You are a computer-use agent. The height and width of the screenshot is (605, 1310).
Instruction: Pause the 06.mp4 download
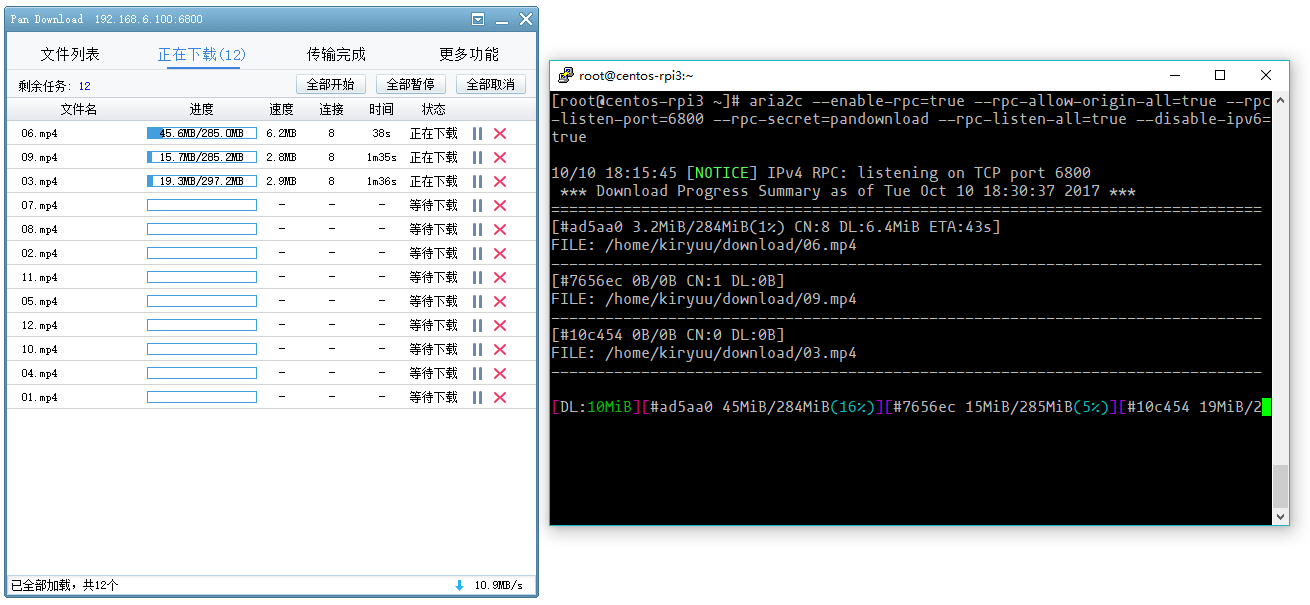(477, 133)
